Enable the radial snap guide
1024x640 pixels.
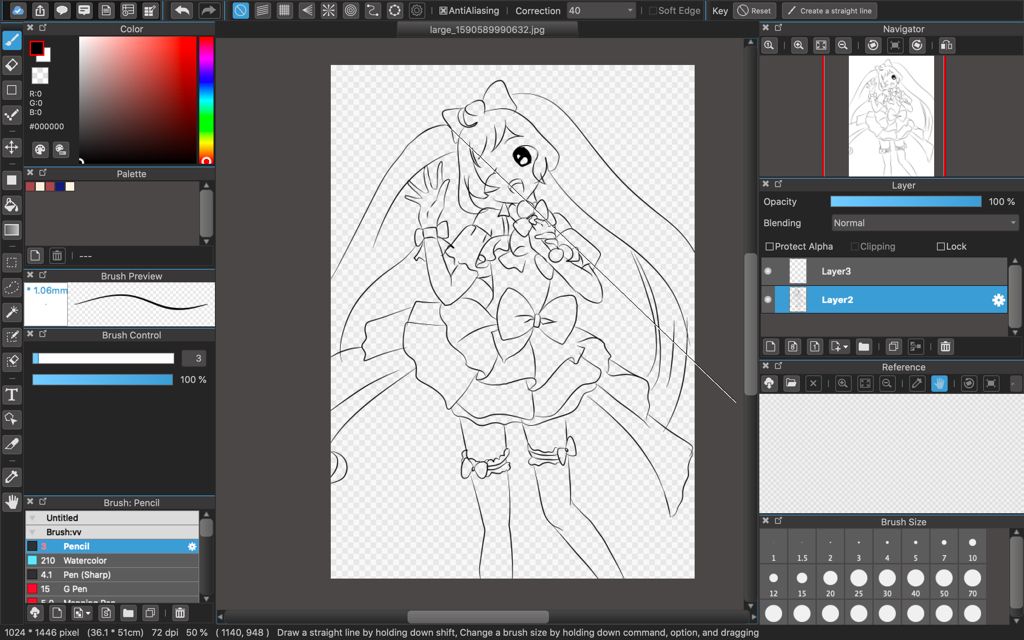pos(328,10)
